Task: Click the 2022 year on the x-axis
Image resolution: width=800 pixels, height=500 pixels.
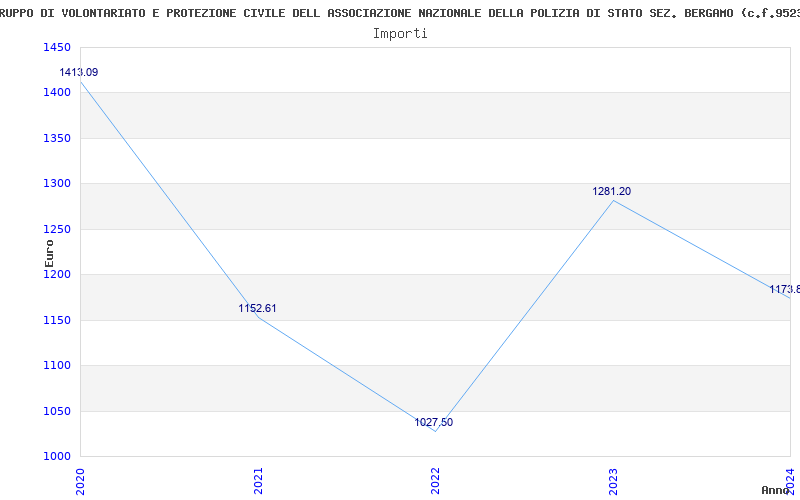Action: 436,479
